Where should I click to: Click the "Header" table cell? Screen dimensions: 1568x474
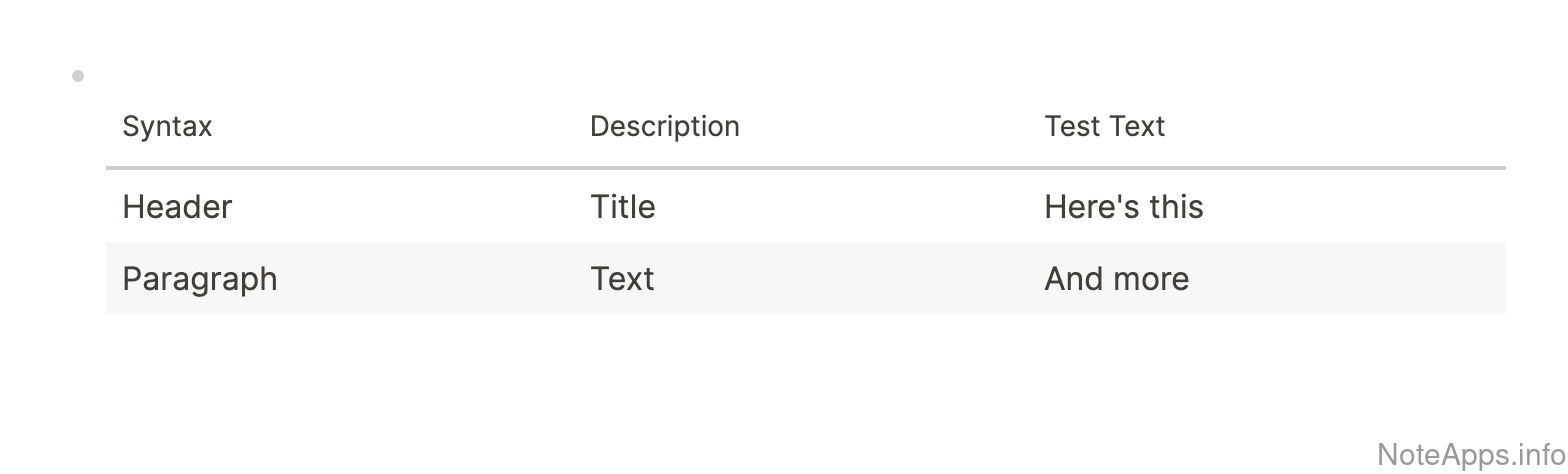tap(177, 207)
